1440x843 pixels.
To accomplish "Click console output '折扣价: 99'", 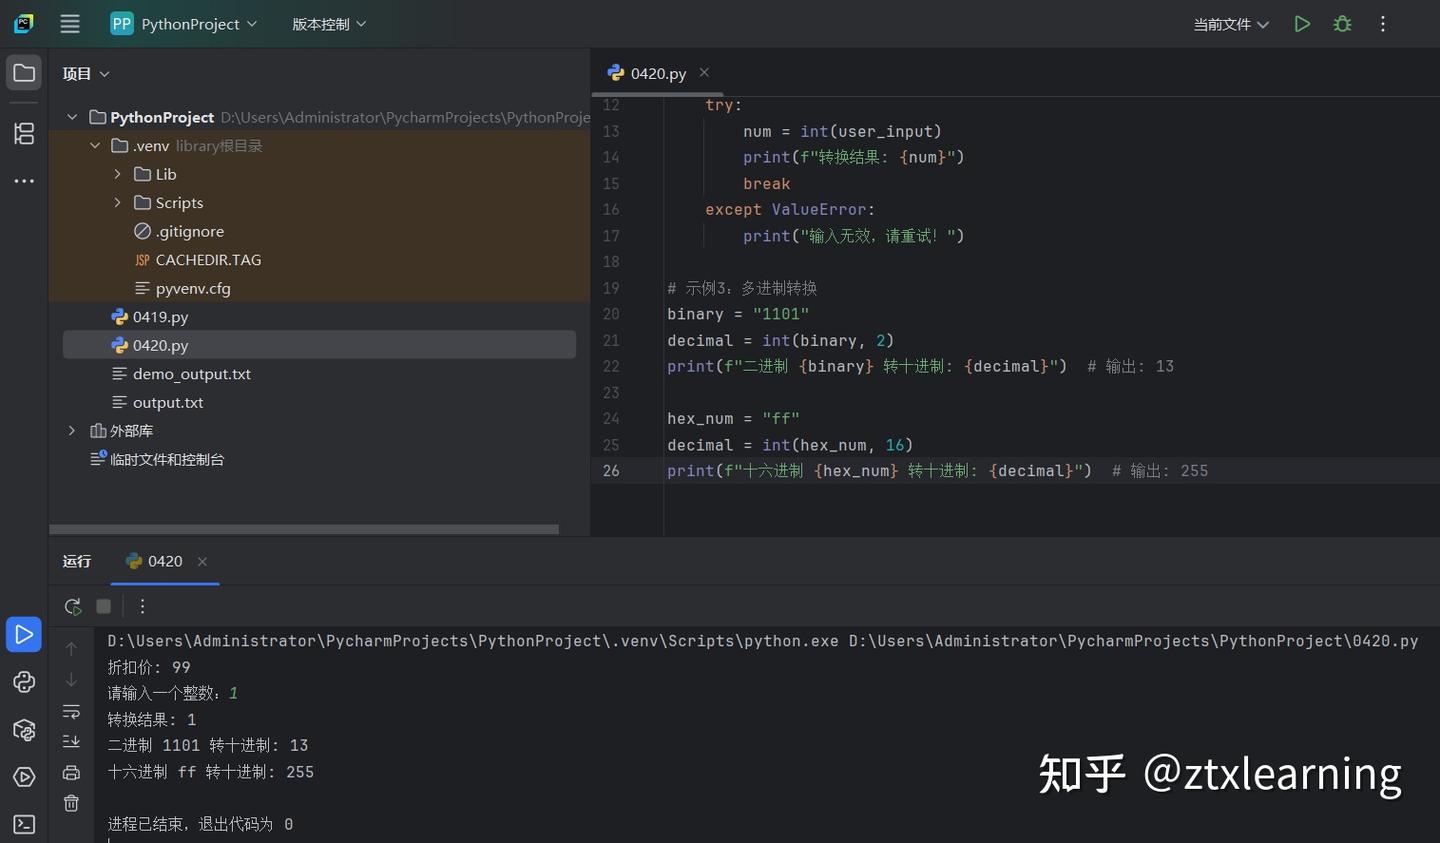I will click(x=149, y=667).
